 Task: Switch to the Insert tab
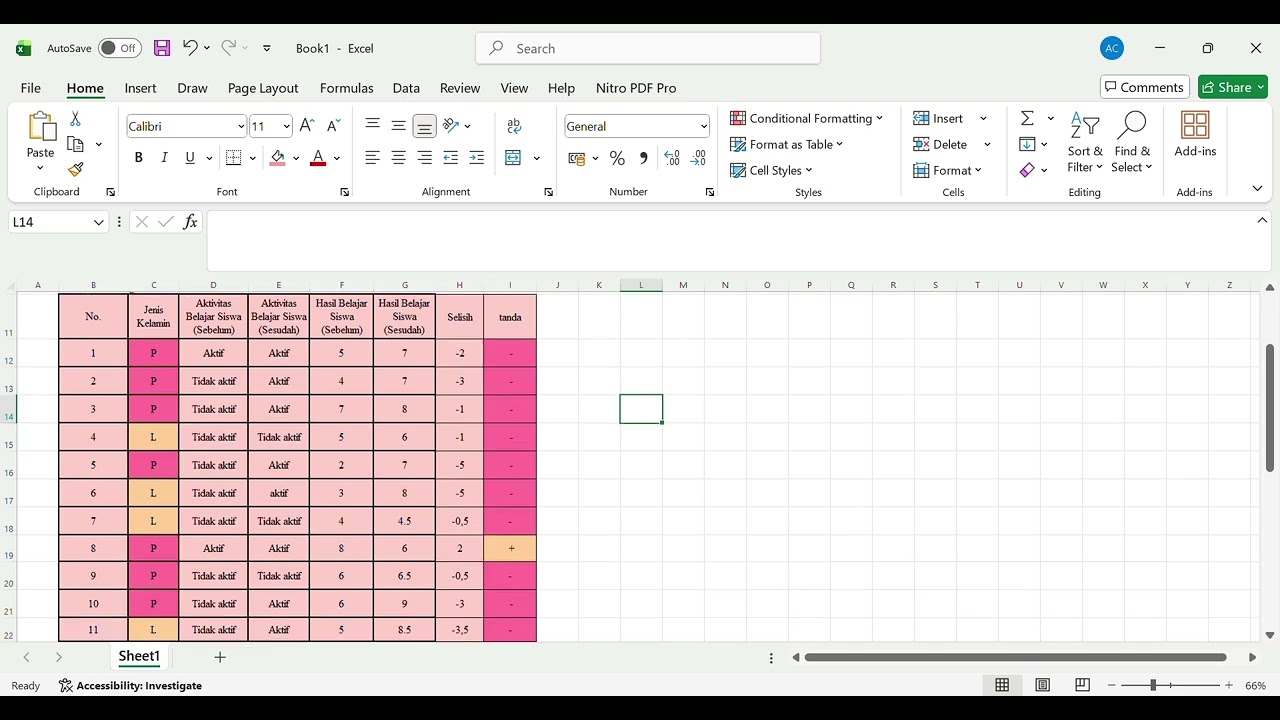(141, 88)
